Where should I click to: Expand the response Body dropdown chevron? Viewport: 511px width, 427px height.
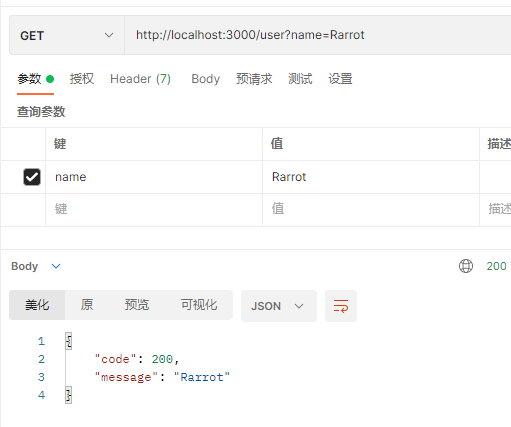(56, 266)
